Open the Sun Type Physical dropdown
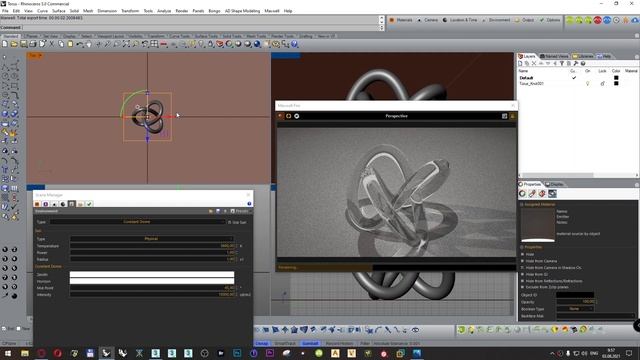 pyautogui.click(x=151, y=239)
